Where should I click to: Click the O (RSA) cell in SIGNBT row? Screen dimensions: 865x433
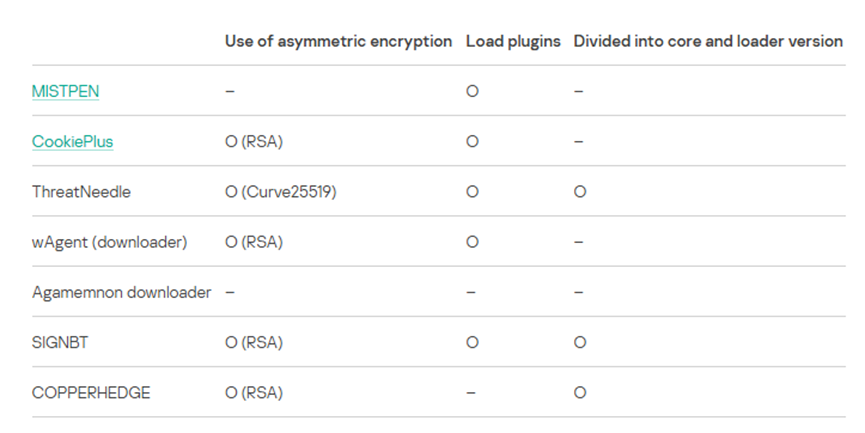[254, 342]
